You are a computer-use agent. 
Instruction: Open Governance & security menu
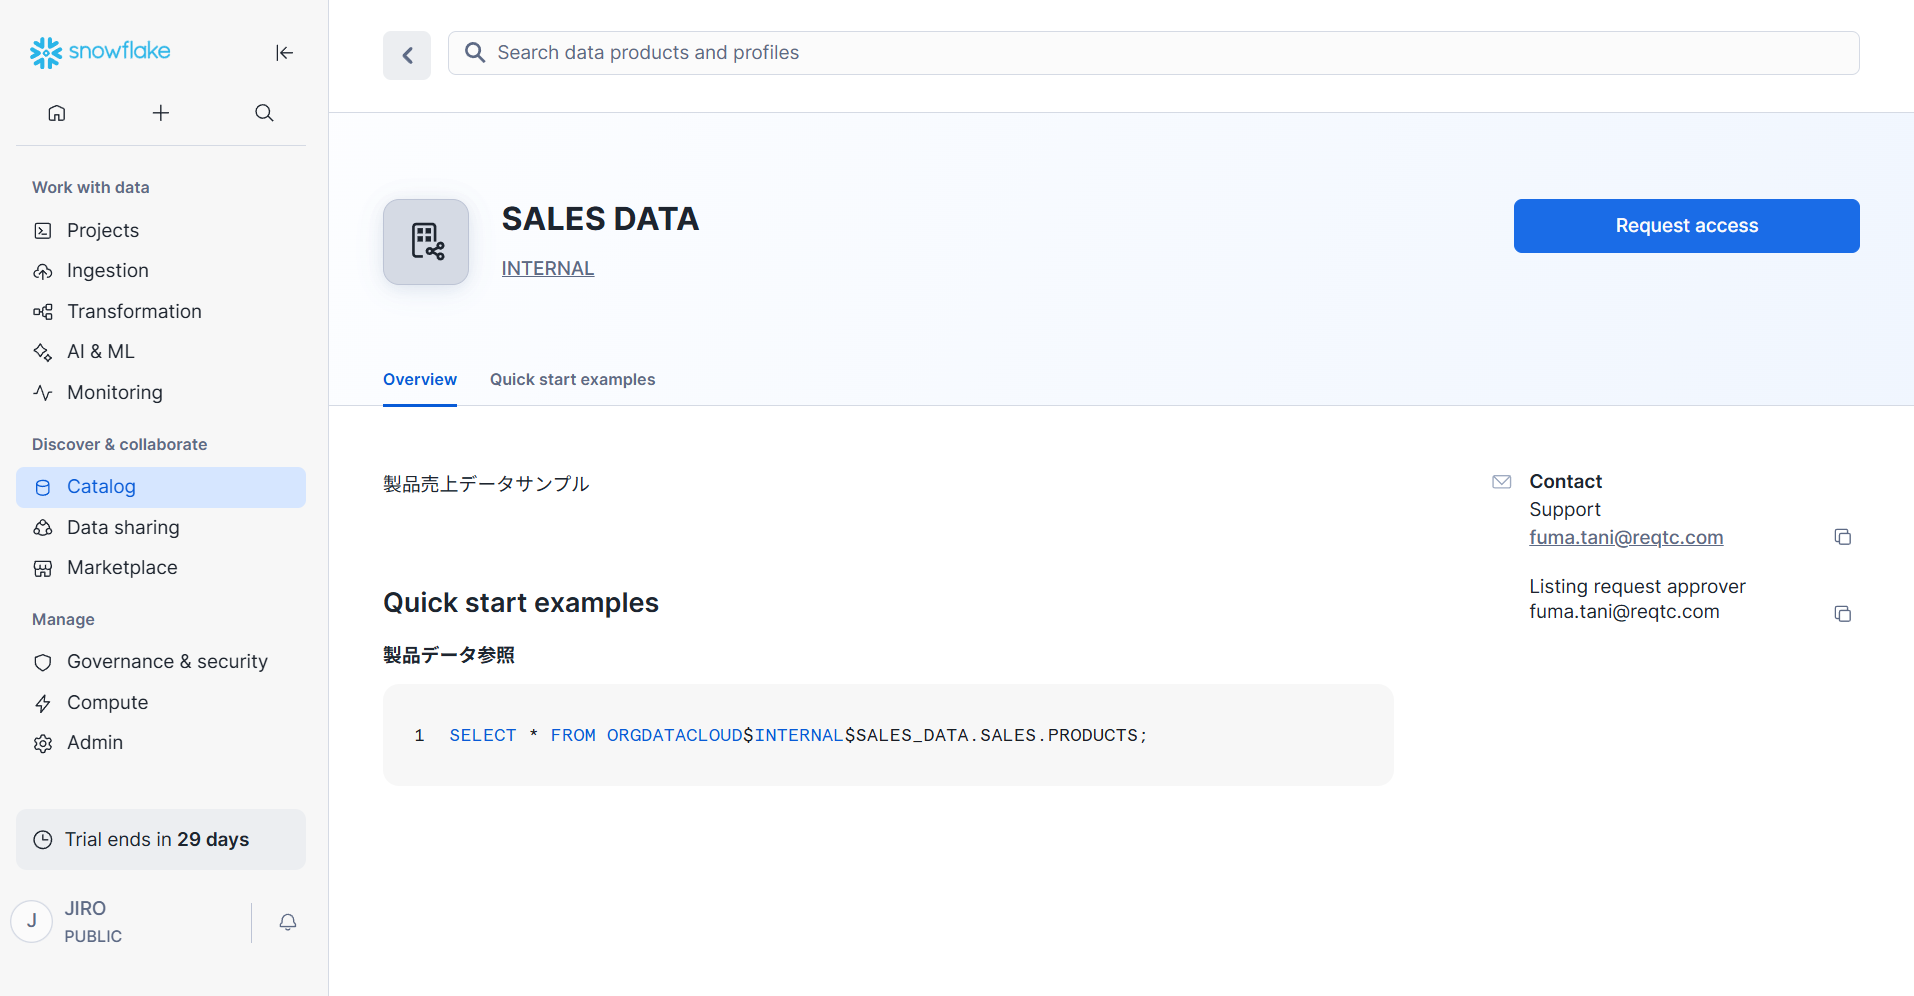tap(167, 662)
